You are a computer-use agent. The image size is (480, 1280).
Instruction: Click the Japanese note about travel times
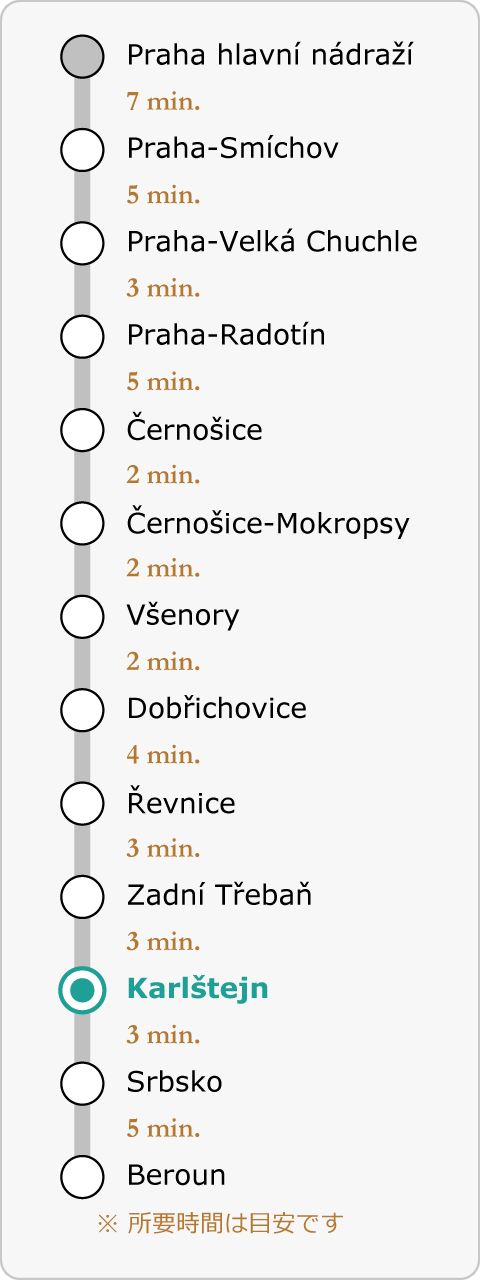pyautogui.click(x=220, y=1222)
